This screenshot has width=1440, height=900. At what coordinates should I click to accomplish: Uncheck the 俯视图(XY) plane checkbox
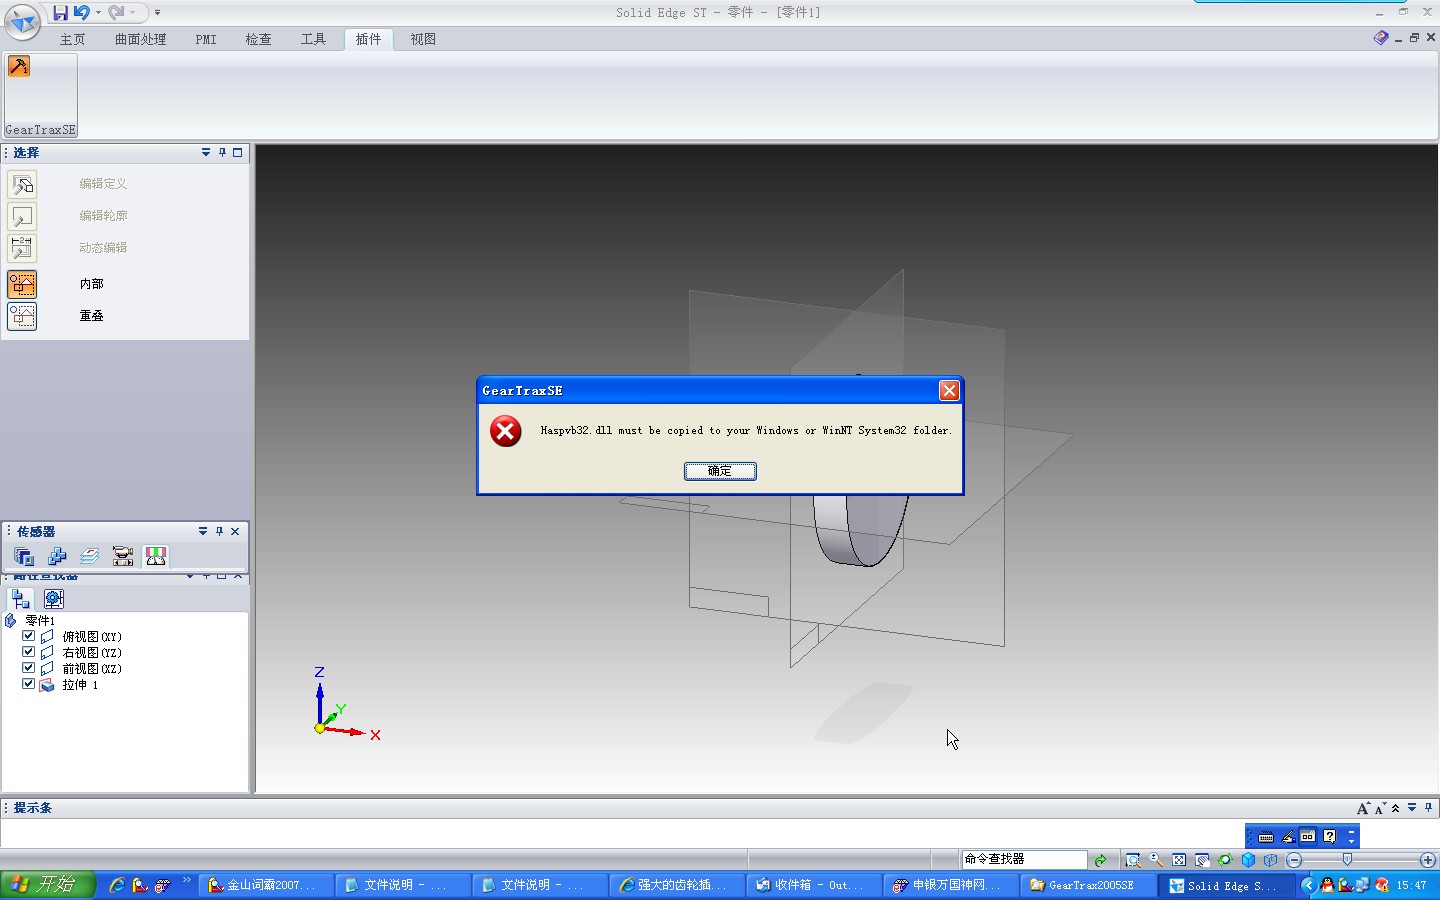(29, 636)
